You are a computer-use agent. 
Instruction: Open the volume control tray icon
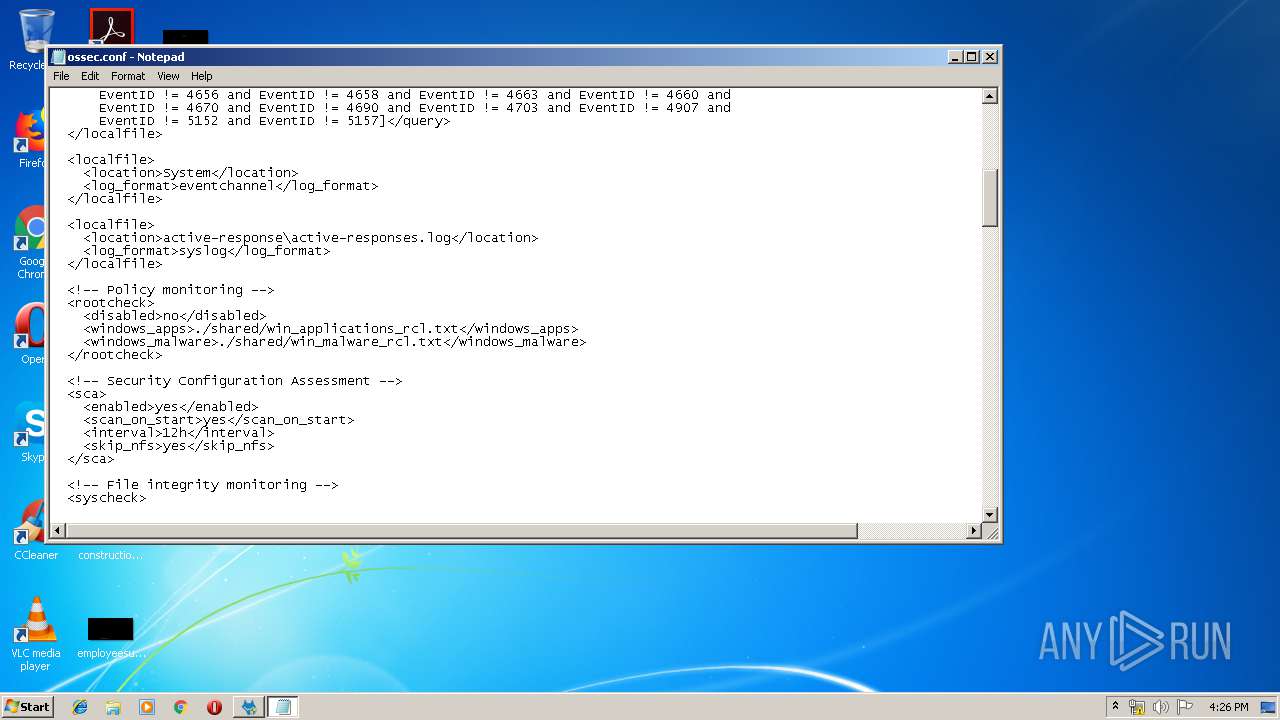click(x=1161, y=707)
